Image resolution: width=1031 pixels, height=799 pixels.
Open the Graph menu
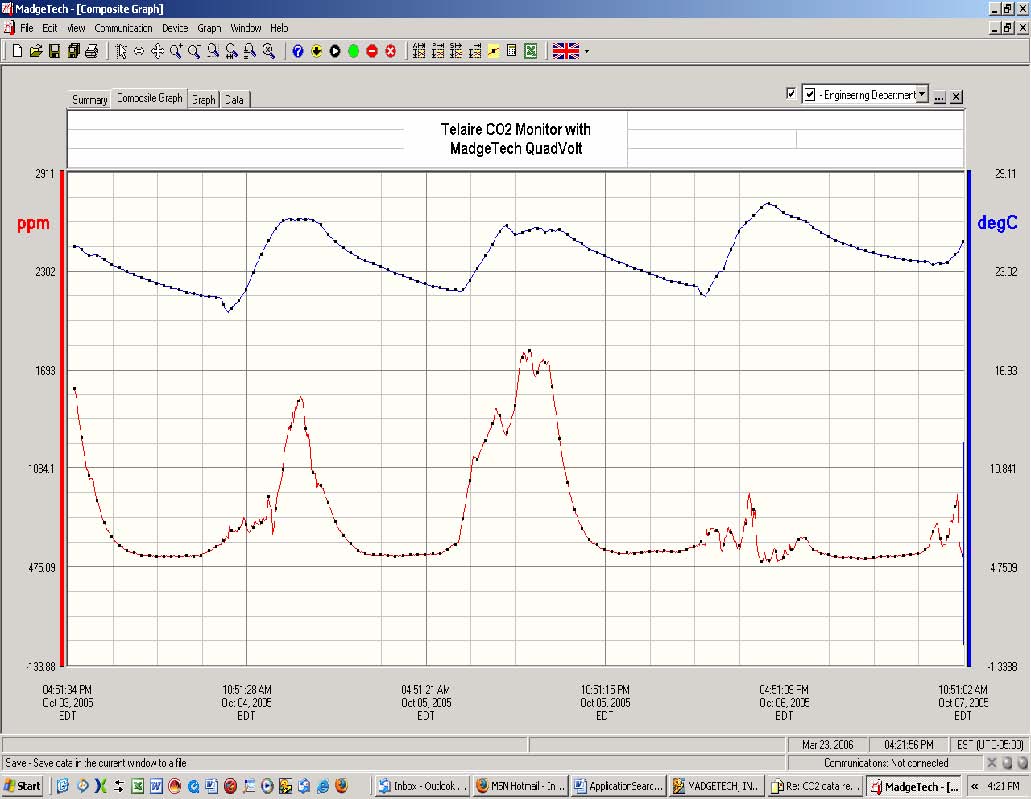tap(209, 28)
